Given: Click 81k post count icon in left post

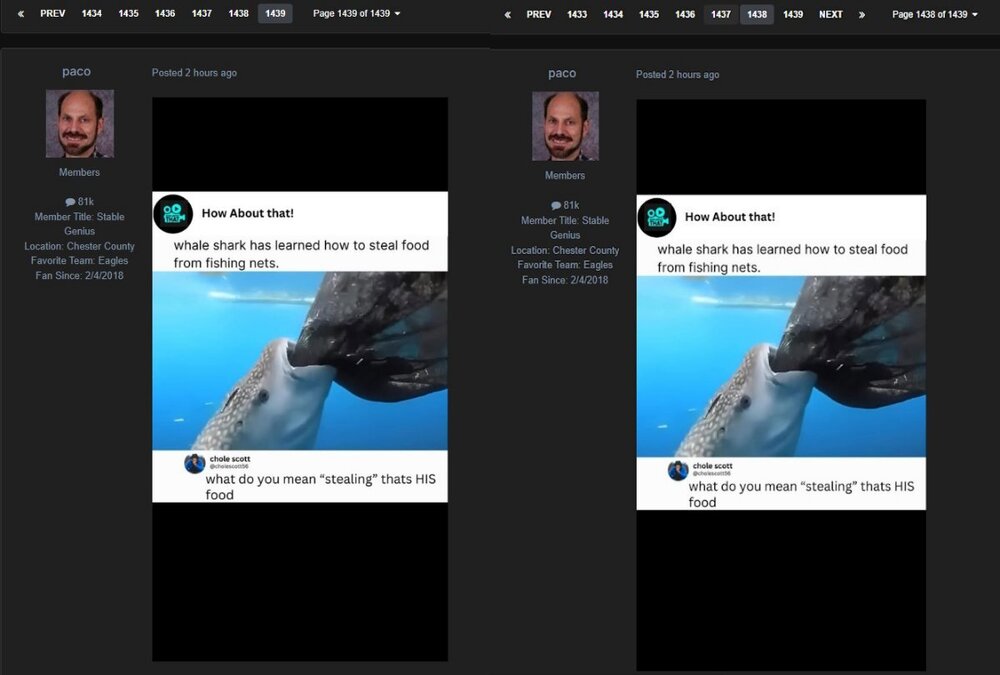Looking at the screenshot, I should [x=70, y=202].
